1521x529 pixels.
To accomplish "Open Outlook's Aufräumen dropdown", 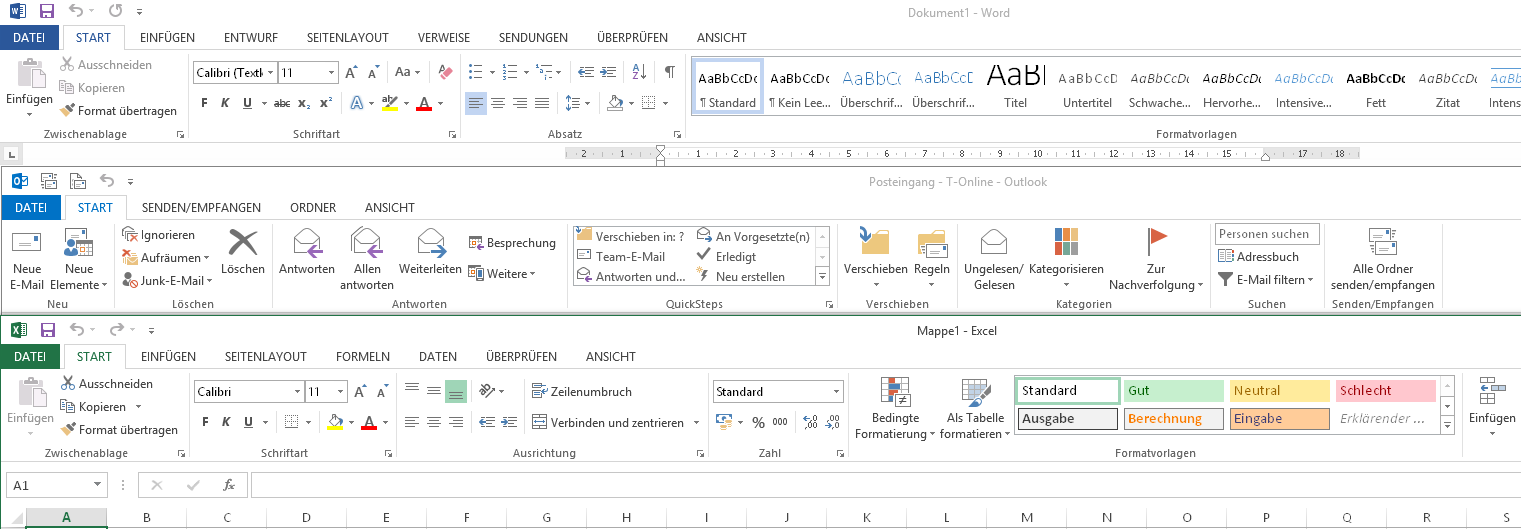I will point(167,258).
